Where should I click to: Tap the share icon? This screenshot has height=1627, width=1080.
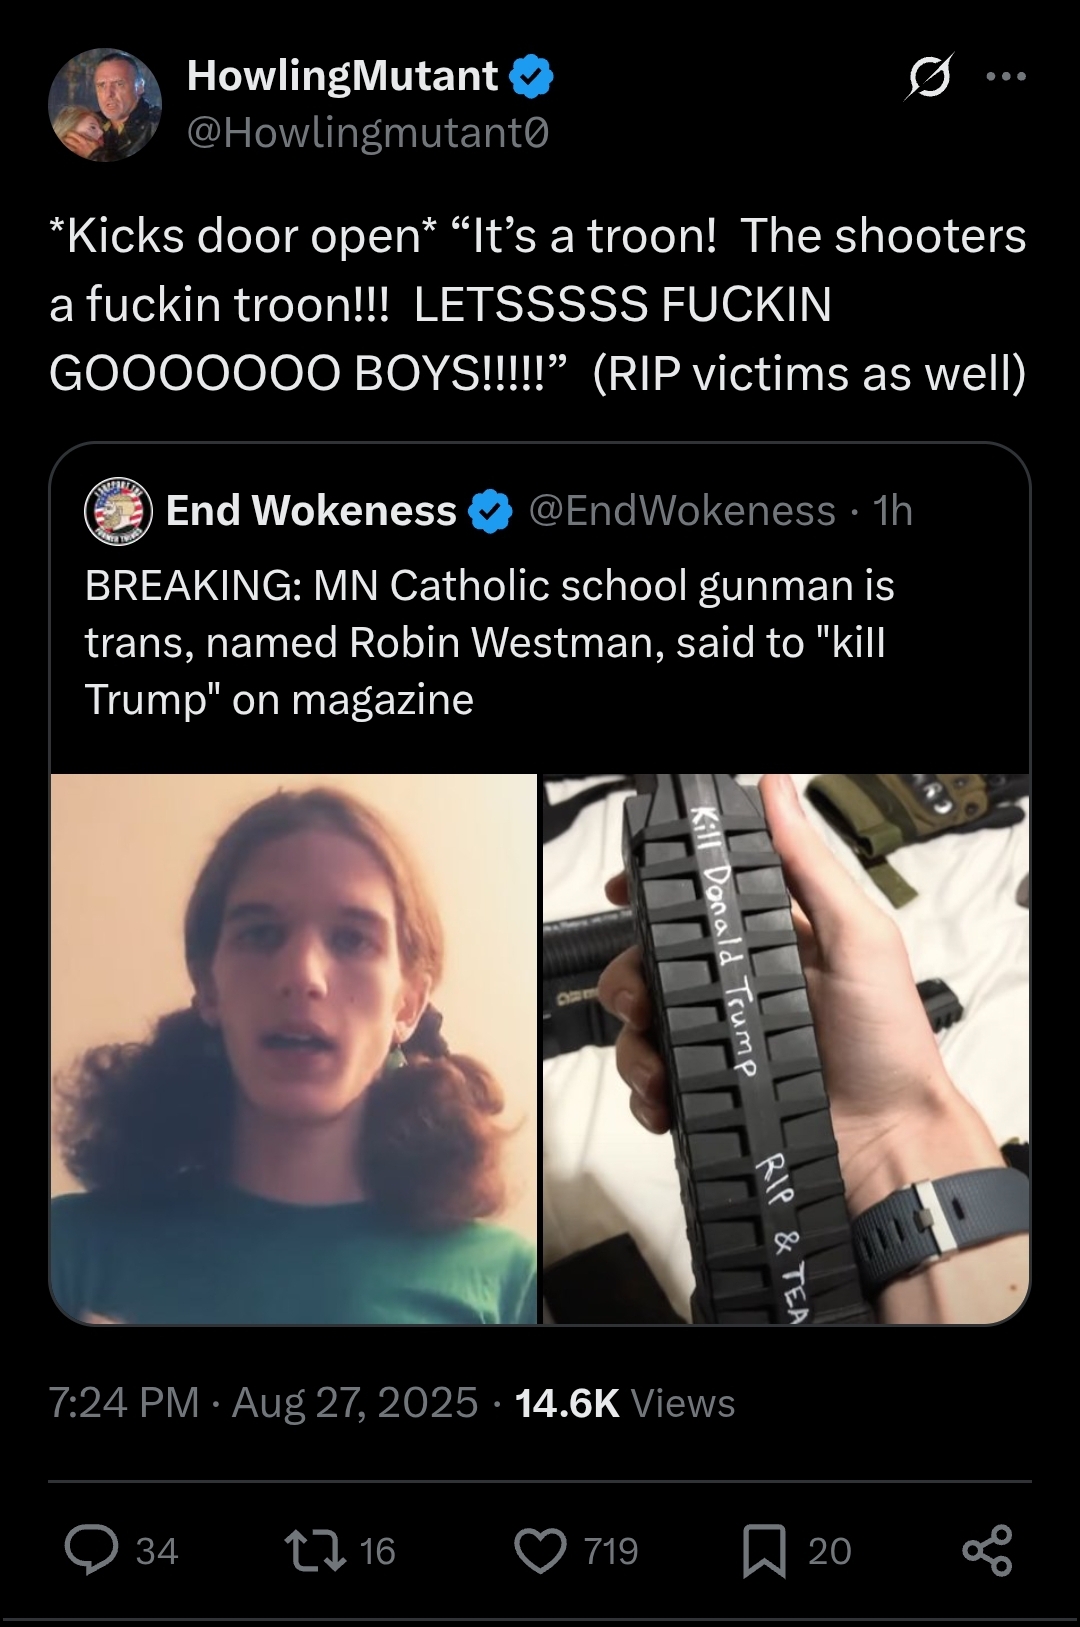(x=988, y=1551)
